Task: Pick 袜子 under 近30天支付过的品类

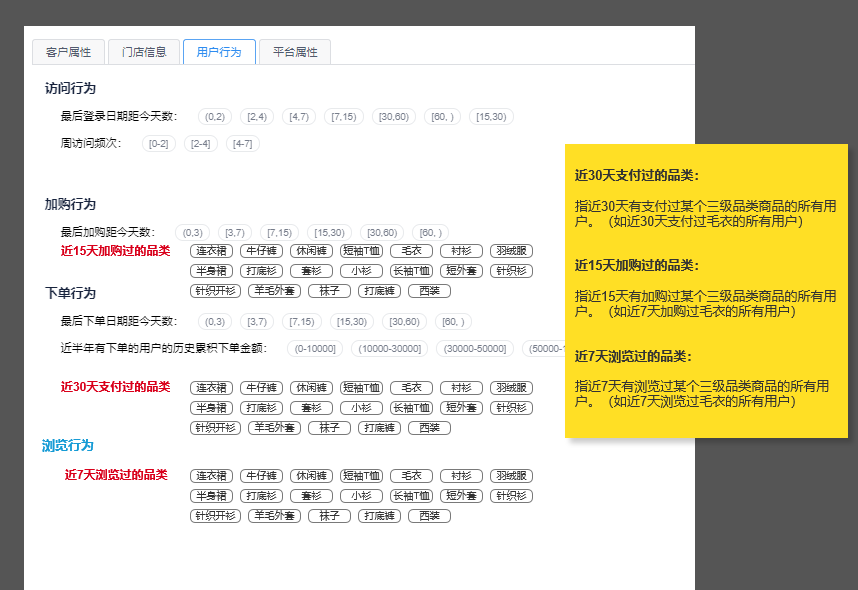Action: 329,428
